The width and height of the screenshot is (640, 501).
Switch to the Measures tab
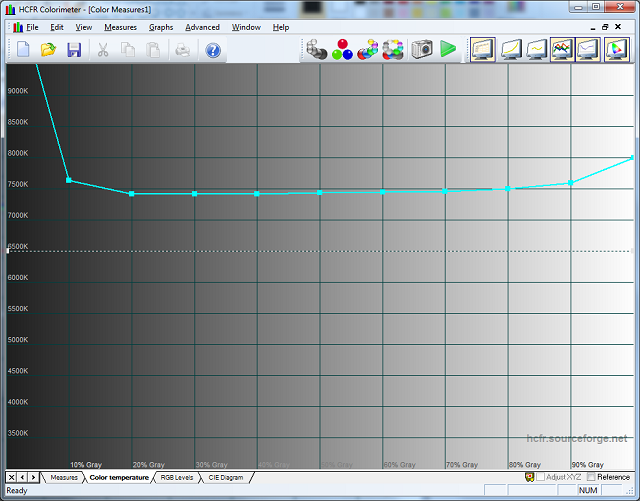[64, 477]
